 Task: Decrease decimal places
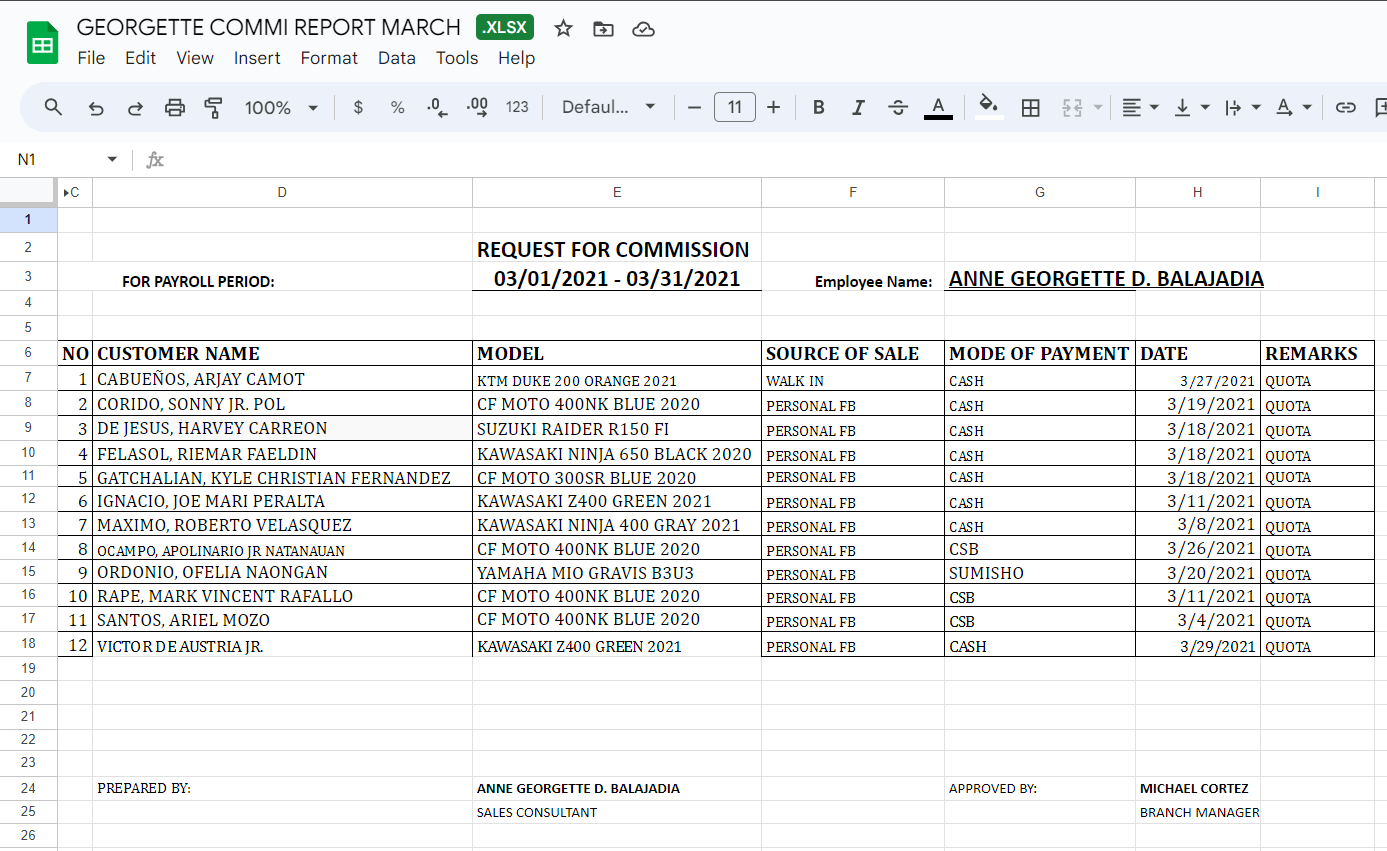click(437, 107)
